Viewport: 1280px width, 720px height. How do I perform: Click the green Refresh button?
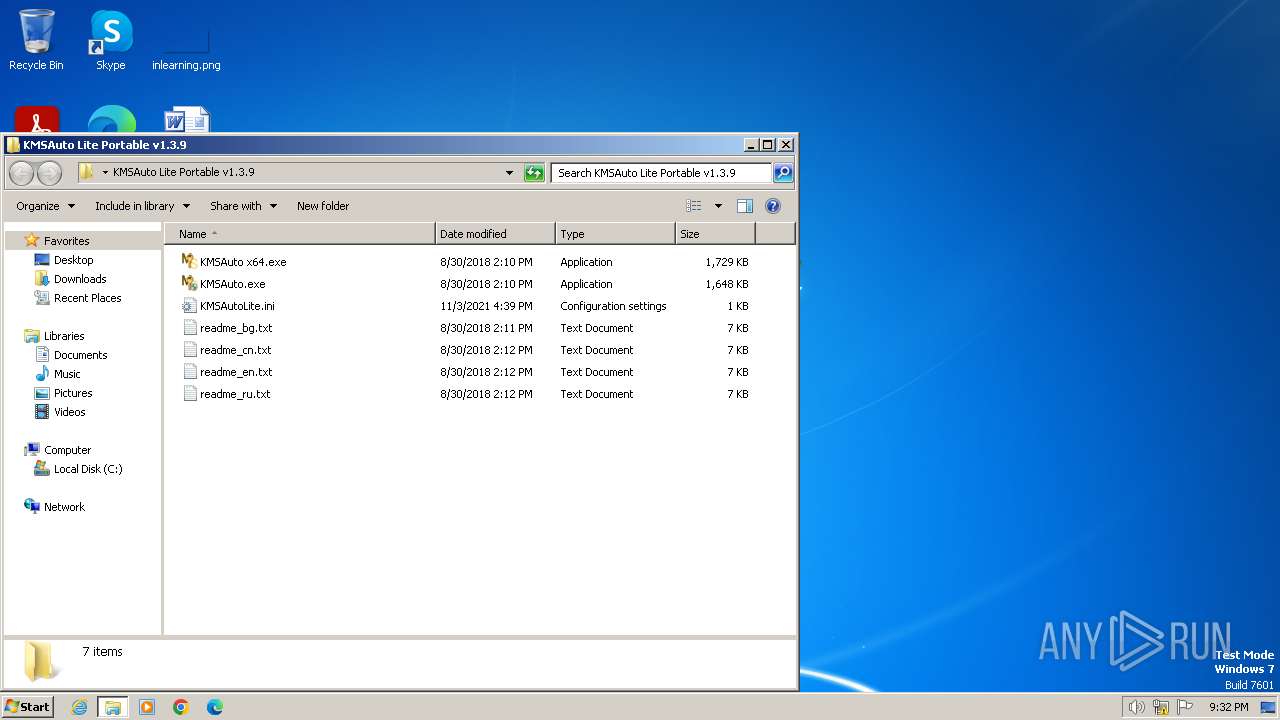point(534,173)
